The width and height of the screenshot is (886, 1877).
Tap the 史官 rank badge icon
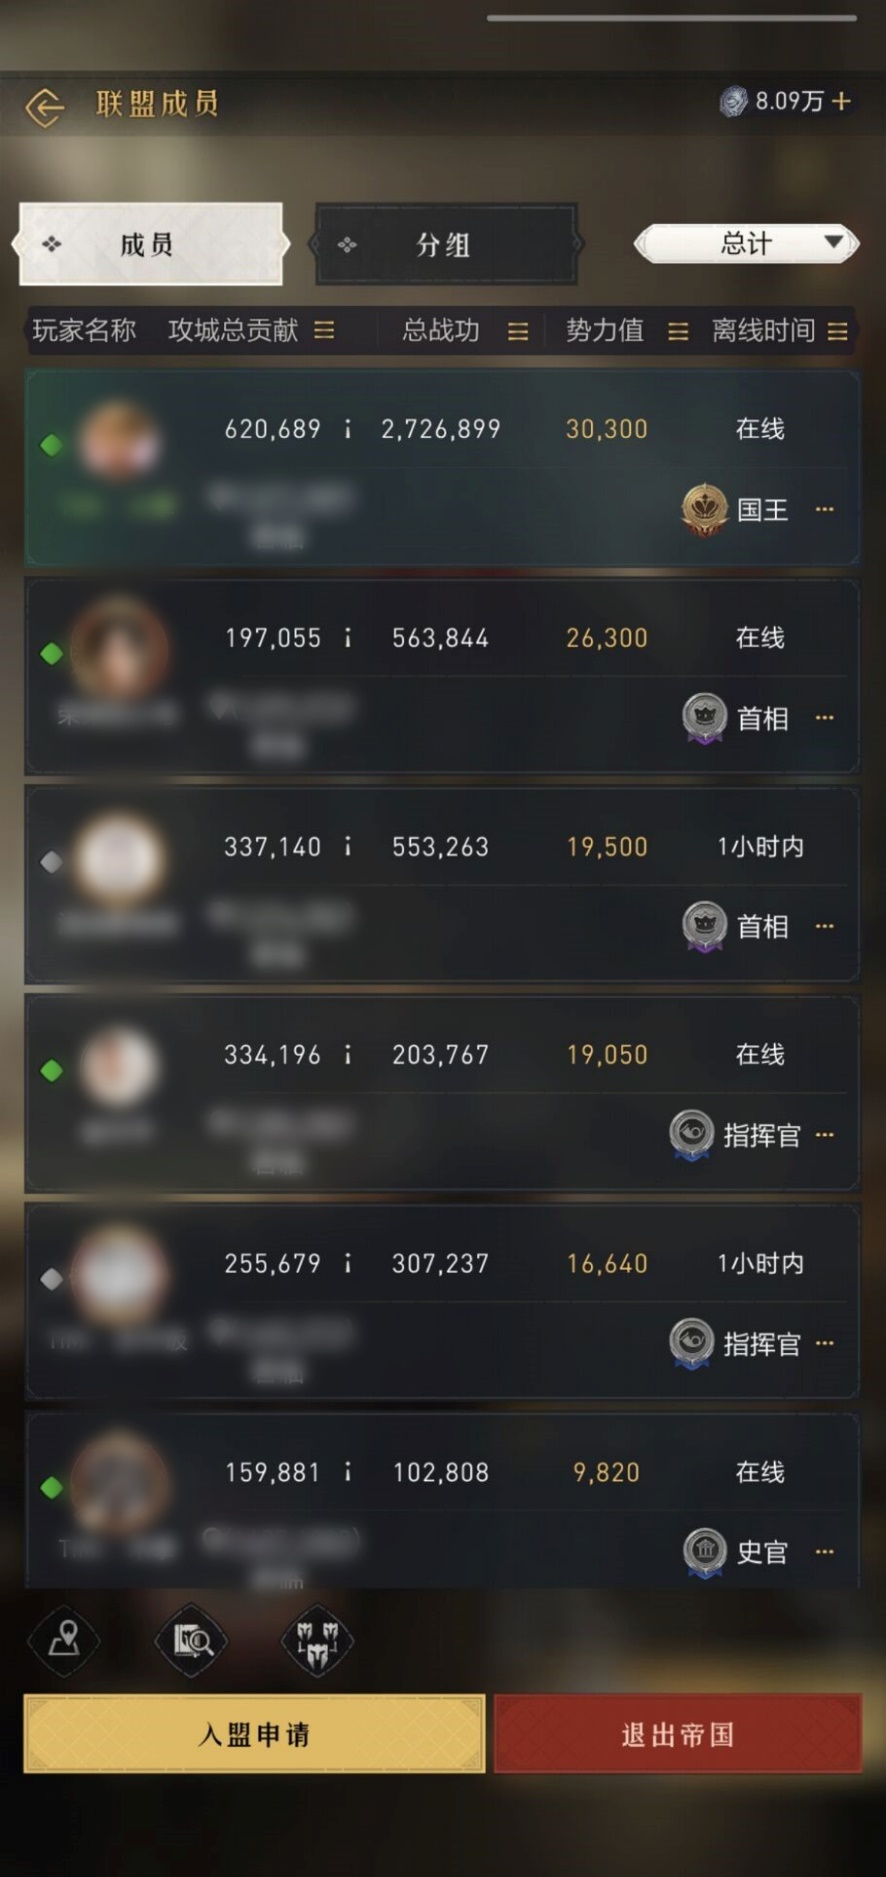click(705, 1552)
